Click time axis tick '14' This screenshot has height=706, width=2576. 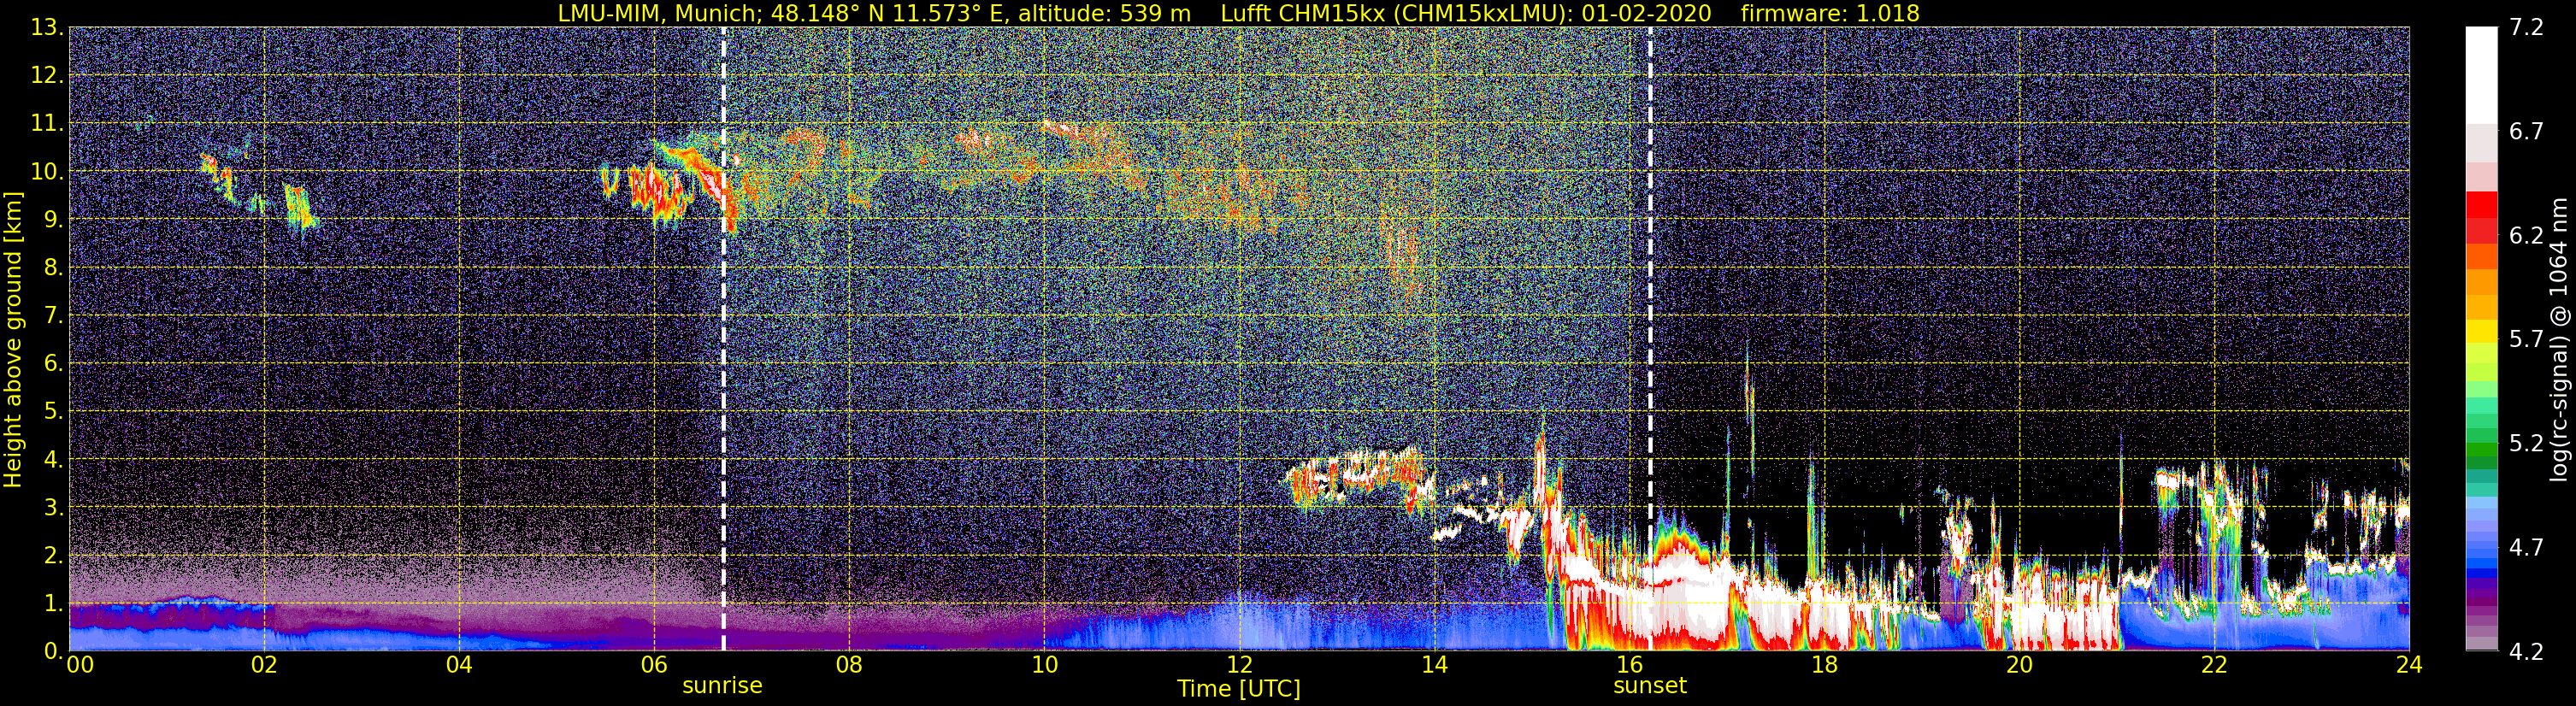pos(1434,665)
